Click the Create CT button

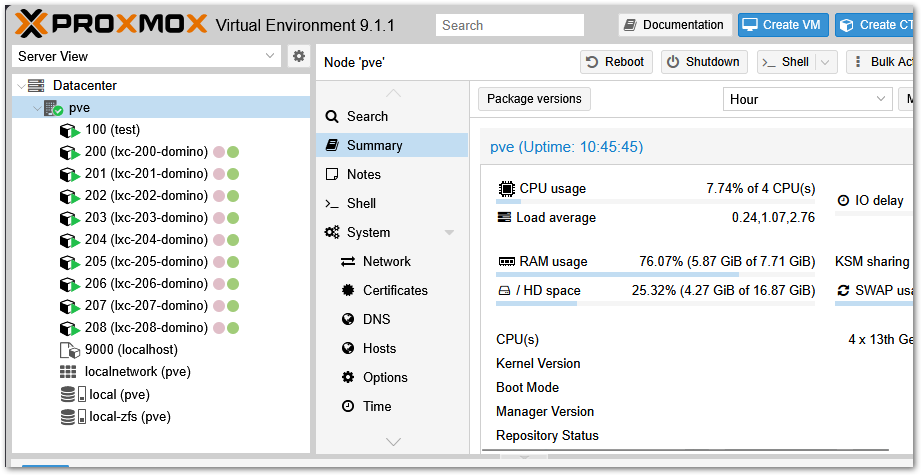[x=874, y=25]
